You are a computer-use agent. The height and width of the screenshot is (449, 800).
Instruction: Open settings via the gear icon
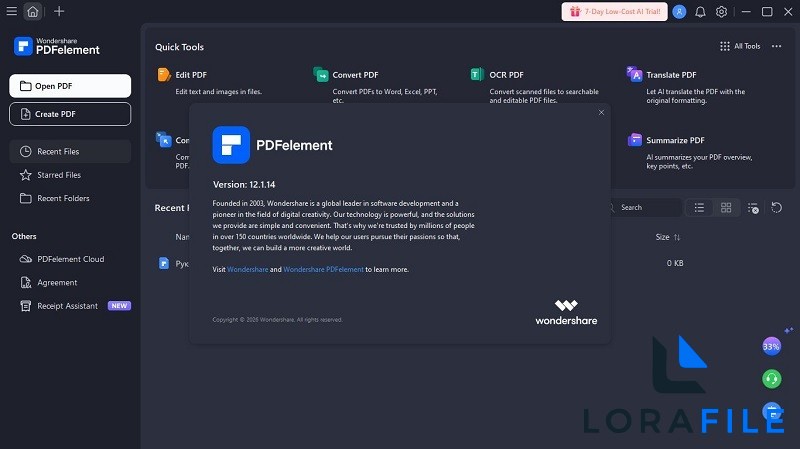[x=721, y=11]
